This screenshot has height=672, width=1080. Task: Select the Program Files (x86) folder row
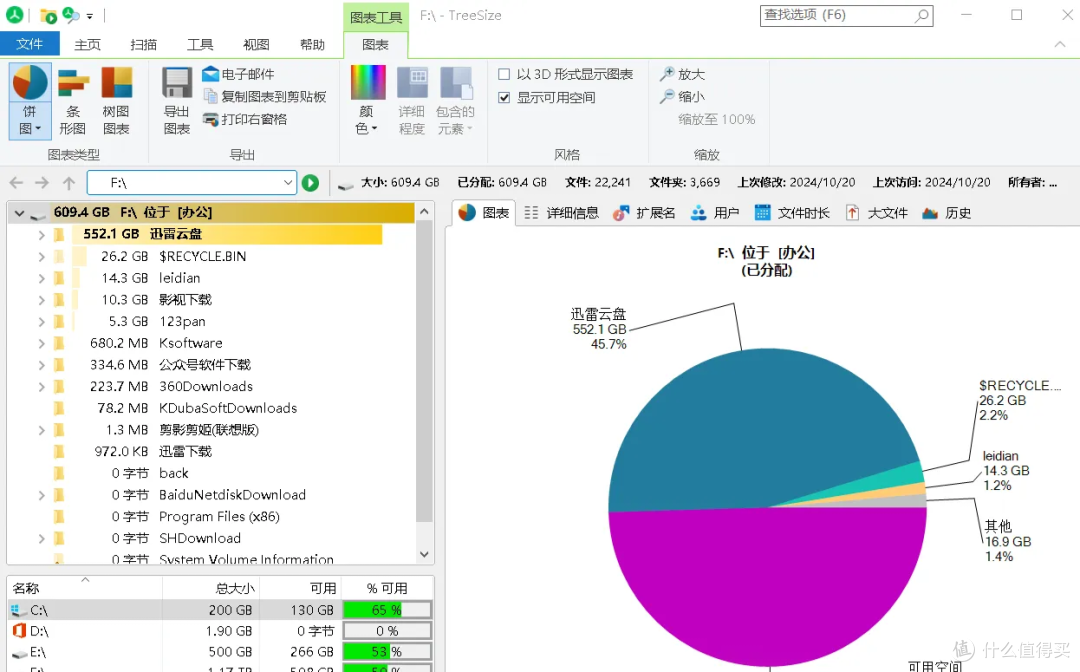pos(211,516)
